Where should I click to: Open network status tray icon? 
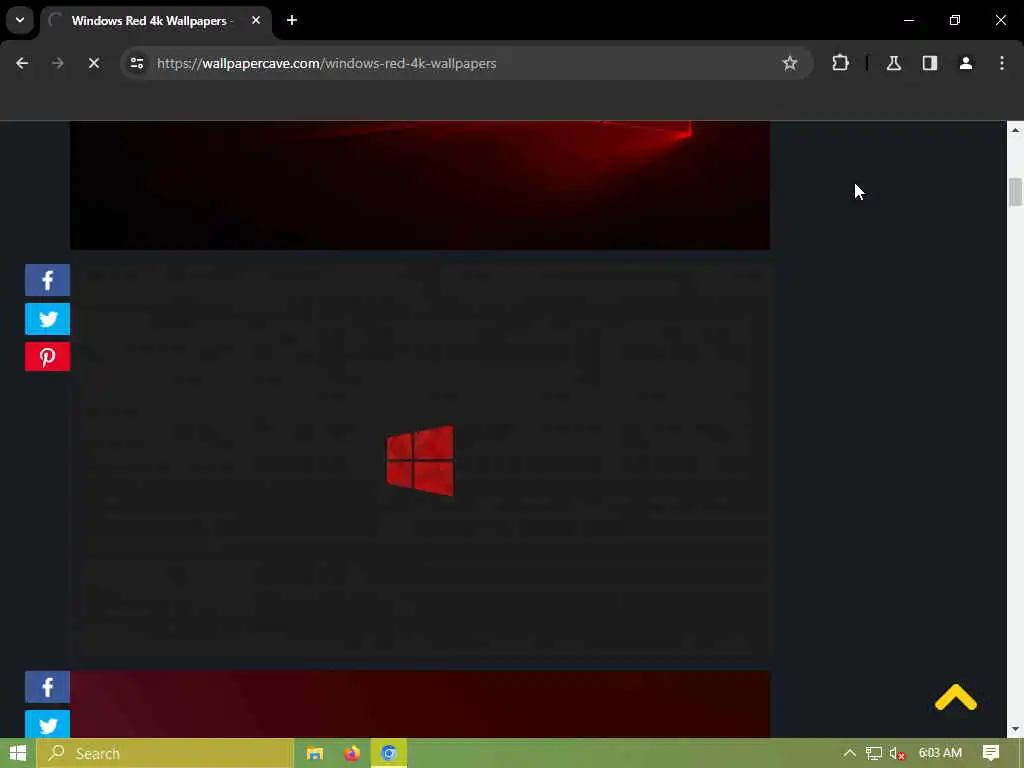point(874,753)
